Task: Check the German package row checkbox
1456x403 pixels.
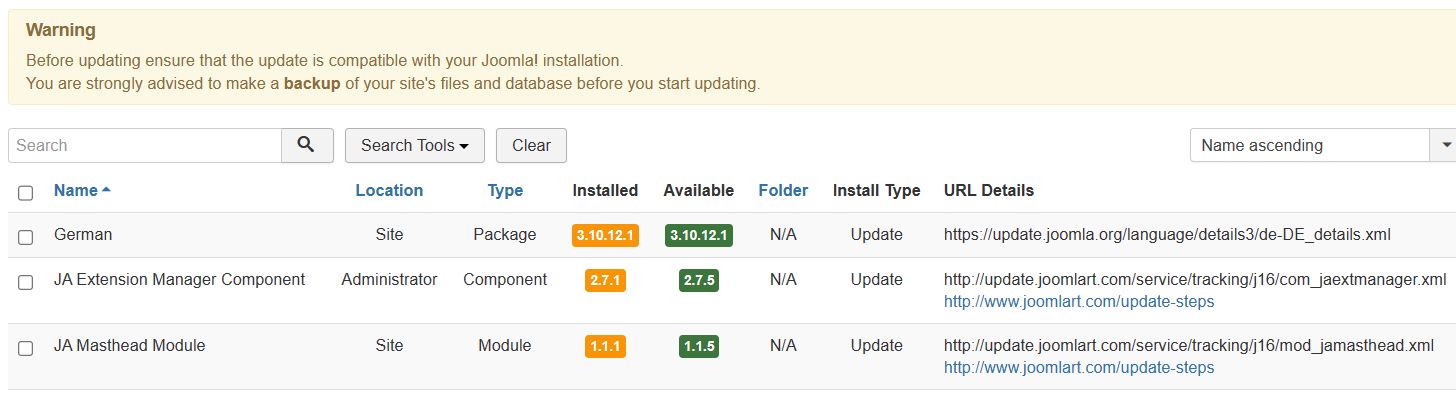Action: point(26,236)
